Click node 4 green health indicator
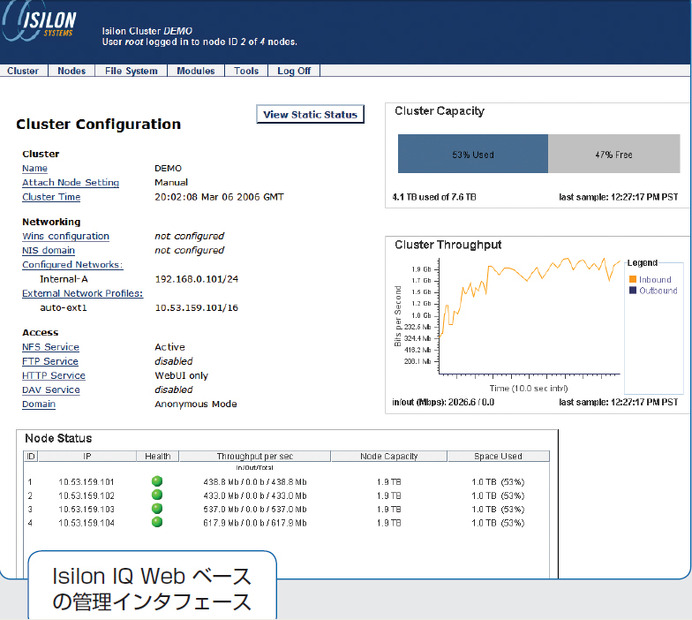 coord(157,522)
